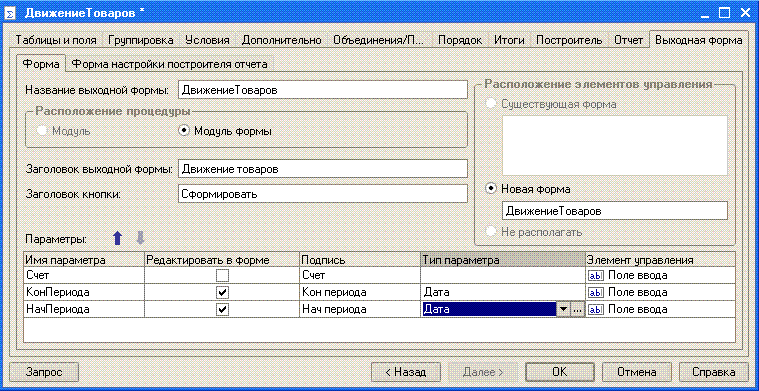Open the Объединения/П... tab
Image resolution: width=759 pixels, height=391 pixels.
click(379, 40)
